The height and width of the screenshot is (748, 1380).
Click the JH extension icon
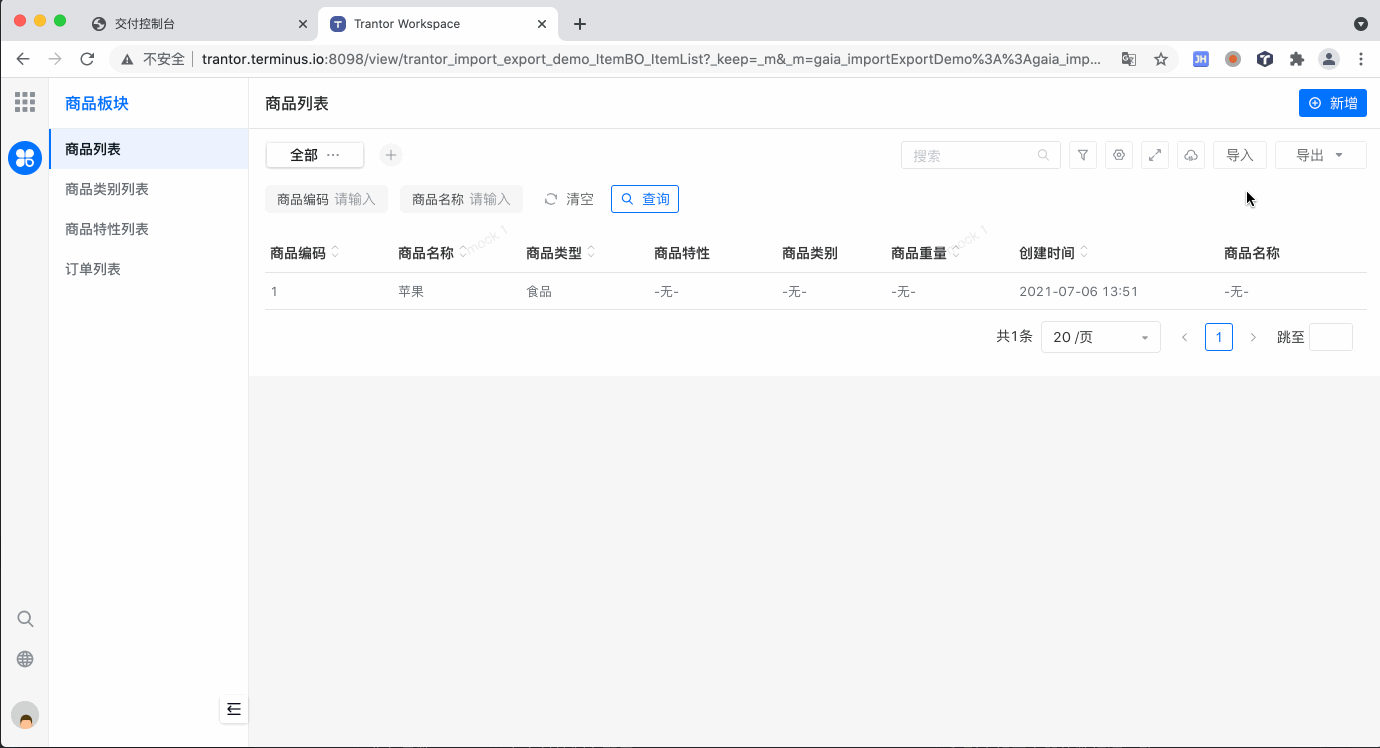(1201, 59)
